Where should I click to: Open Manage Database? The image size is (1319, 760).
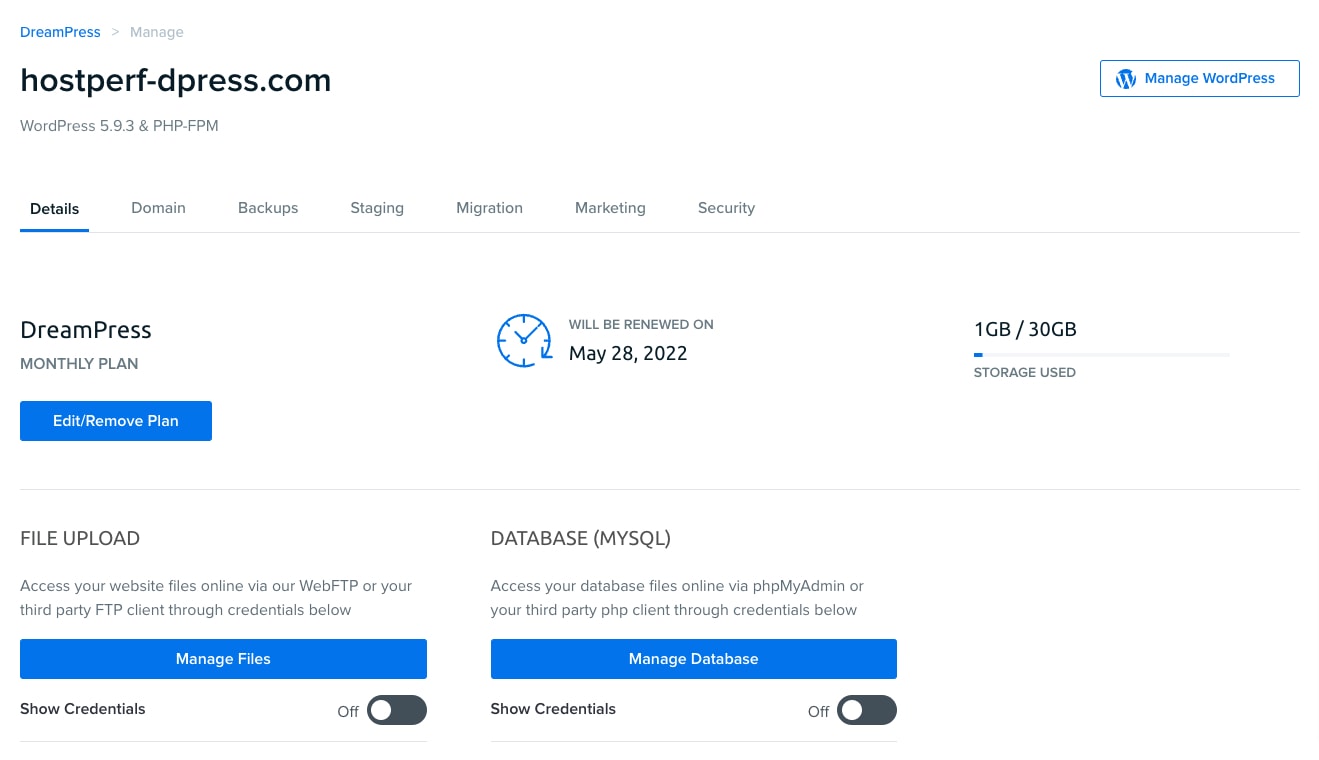click(x=694, y=659)
